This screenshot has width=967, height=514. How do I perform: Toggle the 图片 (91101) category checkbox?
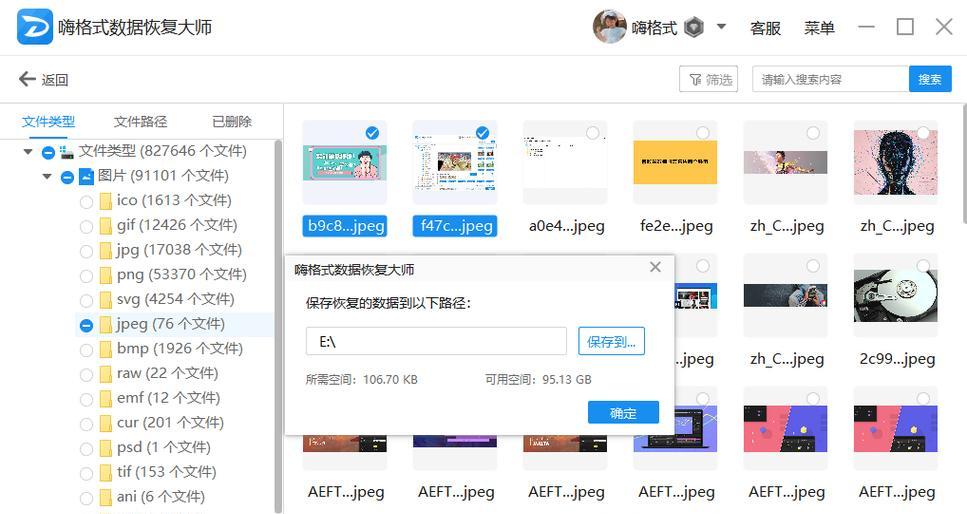click(x=67, y=177)
